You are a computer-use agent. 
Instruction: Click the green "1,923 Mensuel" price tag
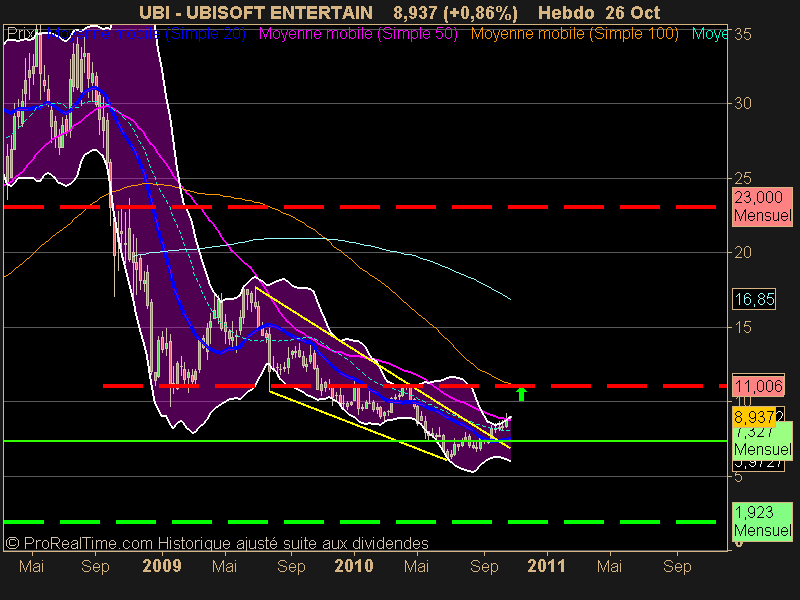763,521
